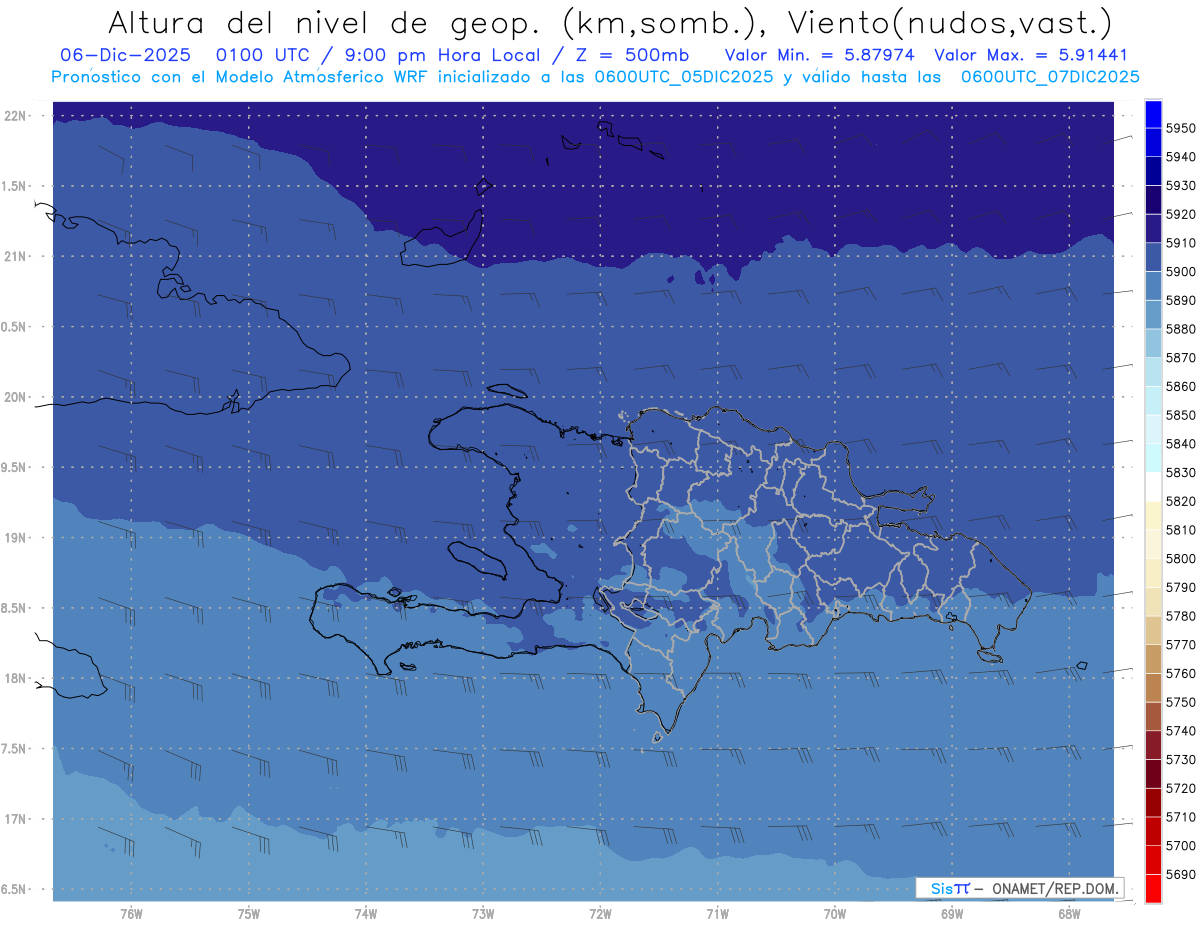
Task: Click the colorbar label 5790
Action: [1181, 587]
